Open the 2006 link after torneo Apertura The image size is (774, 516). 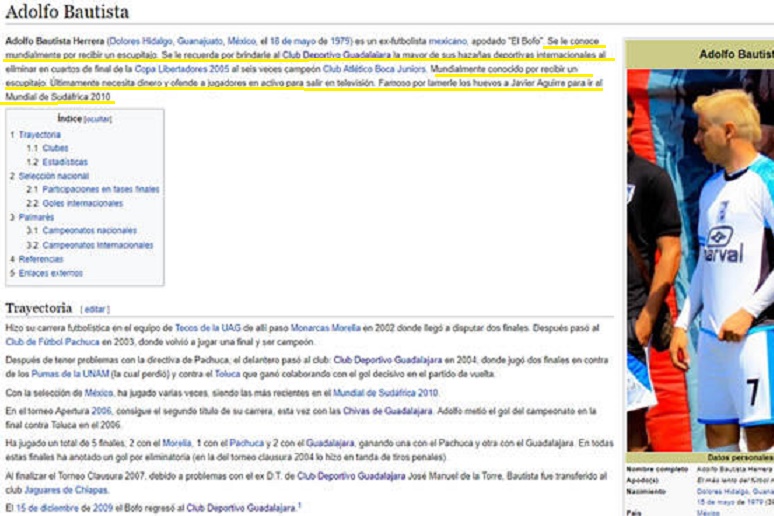tap(101, 411)
